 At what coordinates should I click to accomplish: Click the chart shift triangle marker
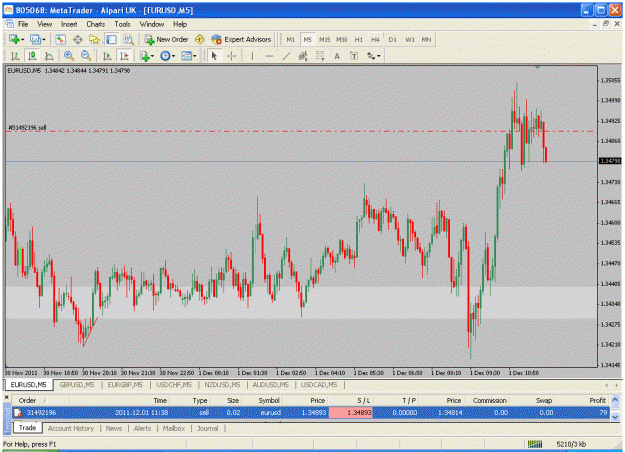click(x=537, y=67)
